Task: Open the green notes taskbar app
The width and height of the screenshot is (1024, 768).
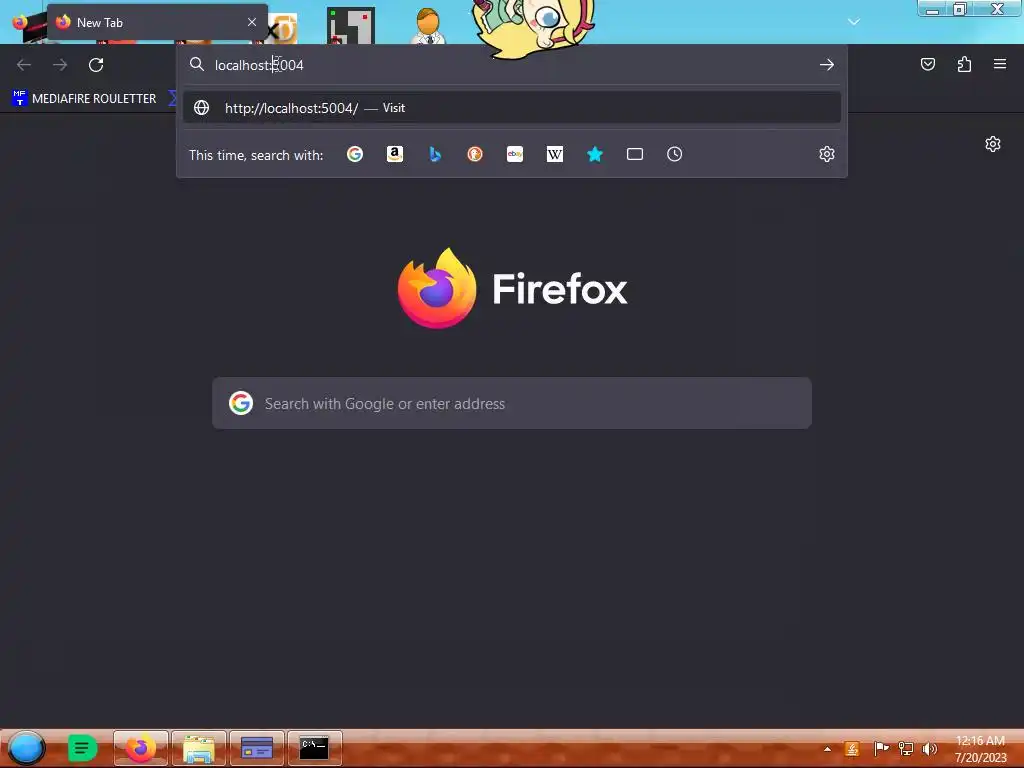Action: (x=82, y=748)
